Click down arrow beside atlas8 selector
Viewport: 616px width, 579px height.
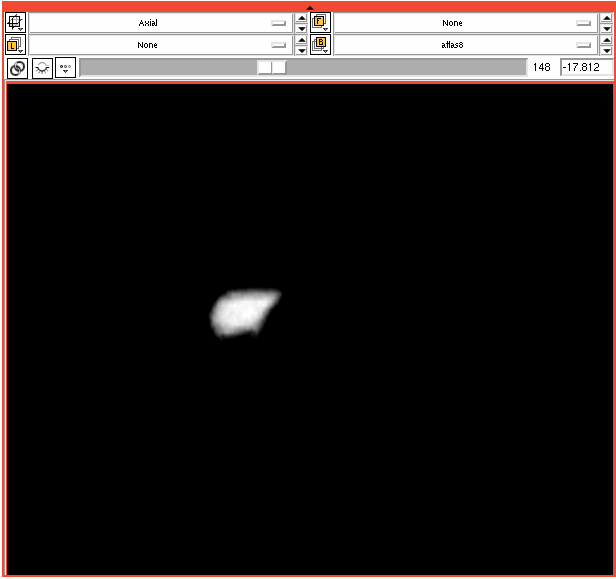tap(607, 50)
